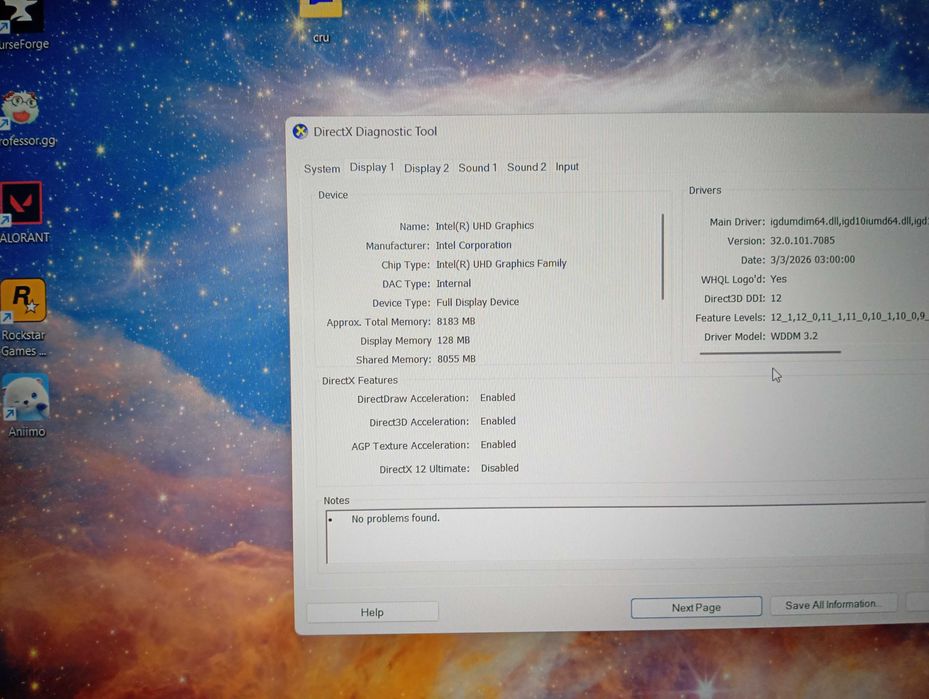Viewport: 929px width, 699px height.
Task: Open the Sound 1 tab
Action: [x=478, y=168]
